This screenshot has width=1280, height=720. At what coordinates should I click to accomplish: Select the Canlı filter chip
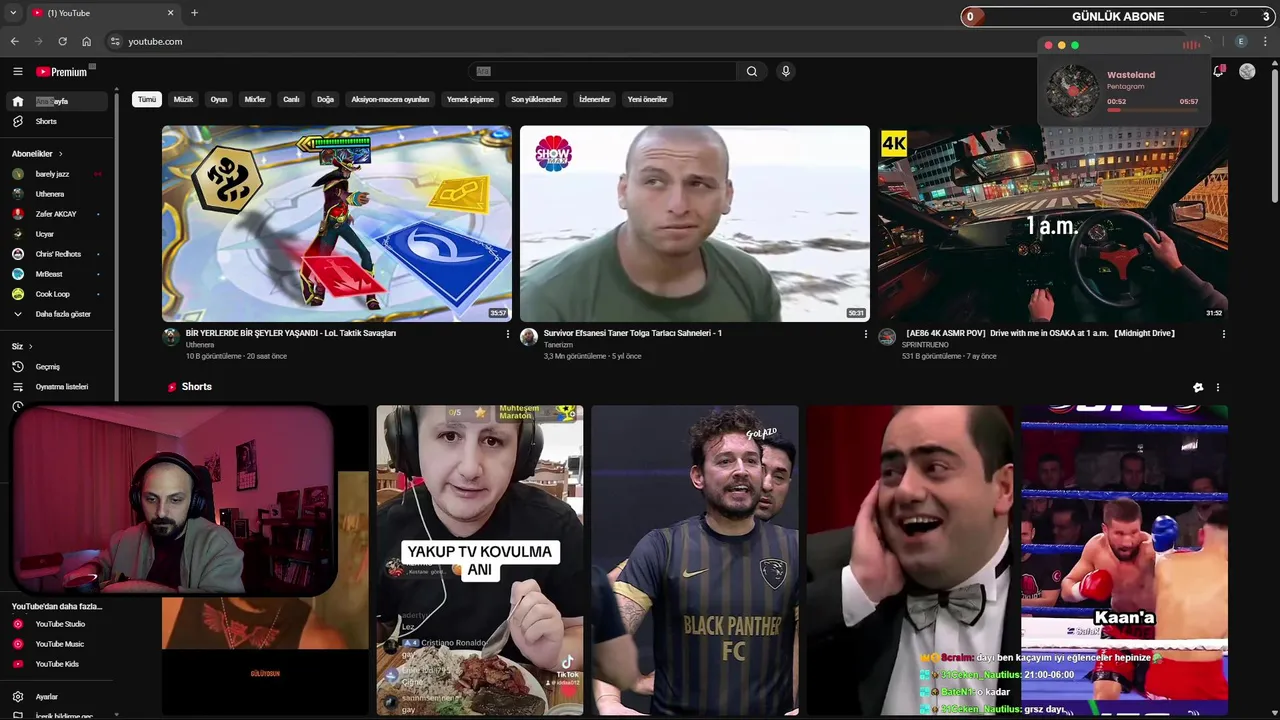(291, 99)
